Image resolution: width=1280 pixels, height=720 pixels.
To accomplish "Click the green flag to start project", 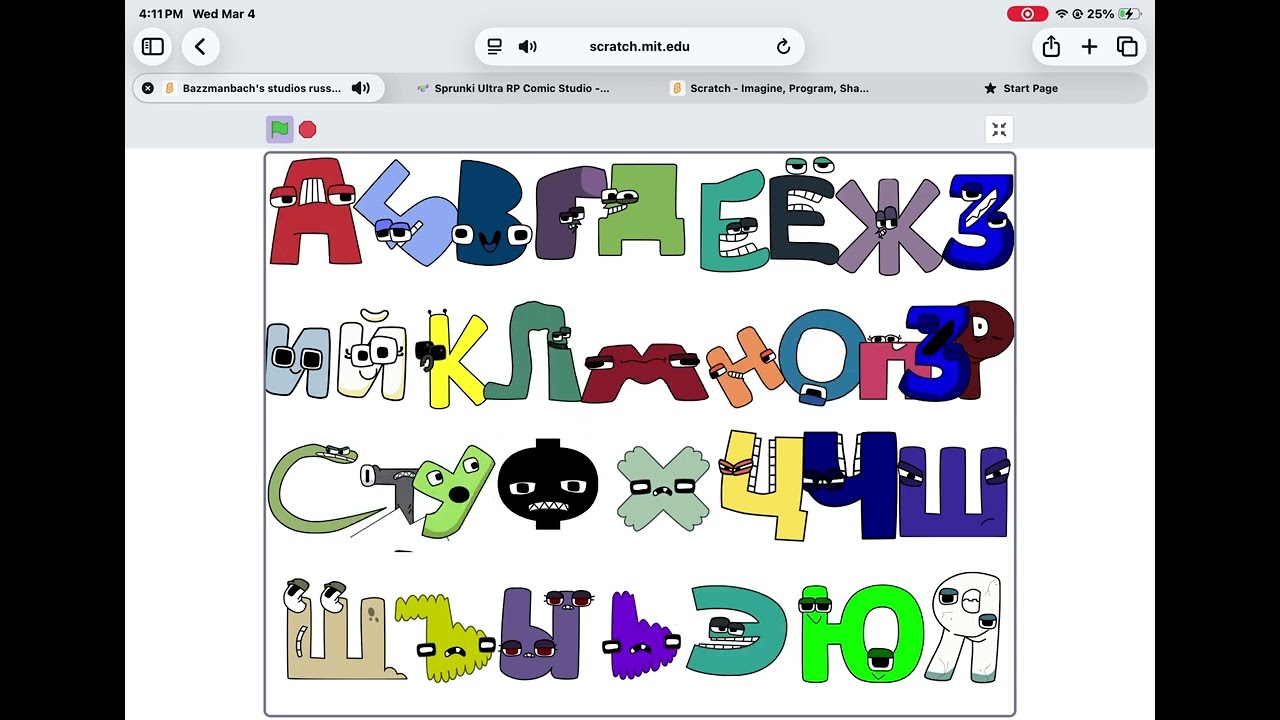I will 279,129.
